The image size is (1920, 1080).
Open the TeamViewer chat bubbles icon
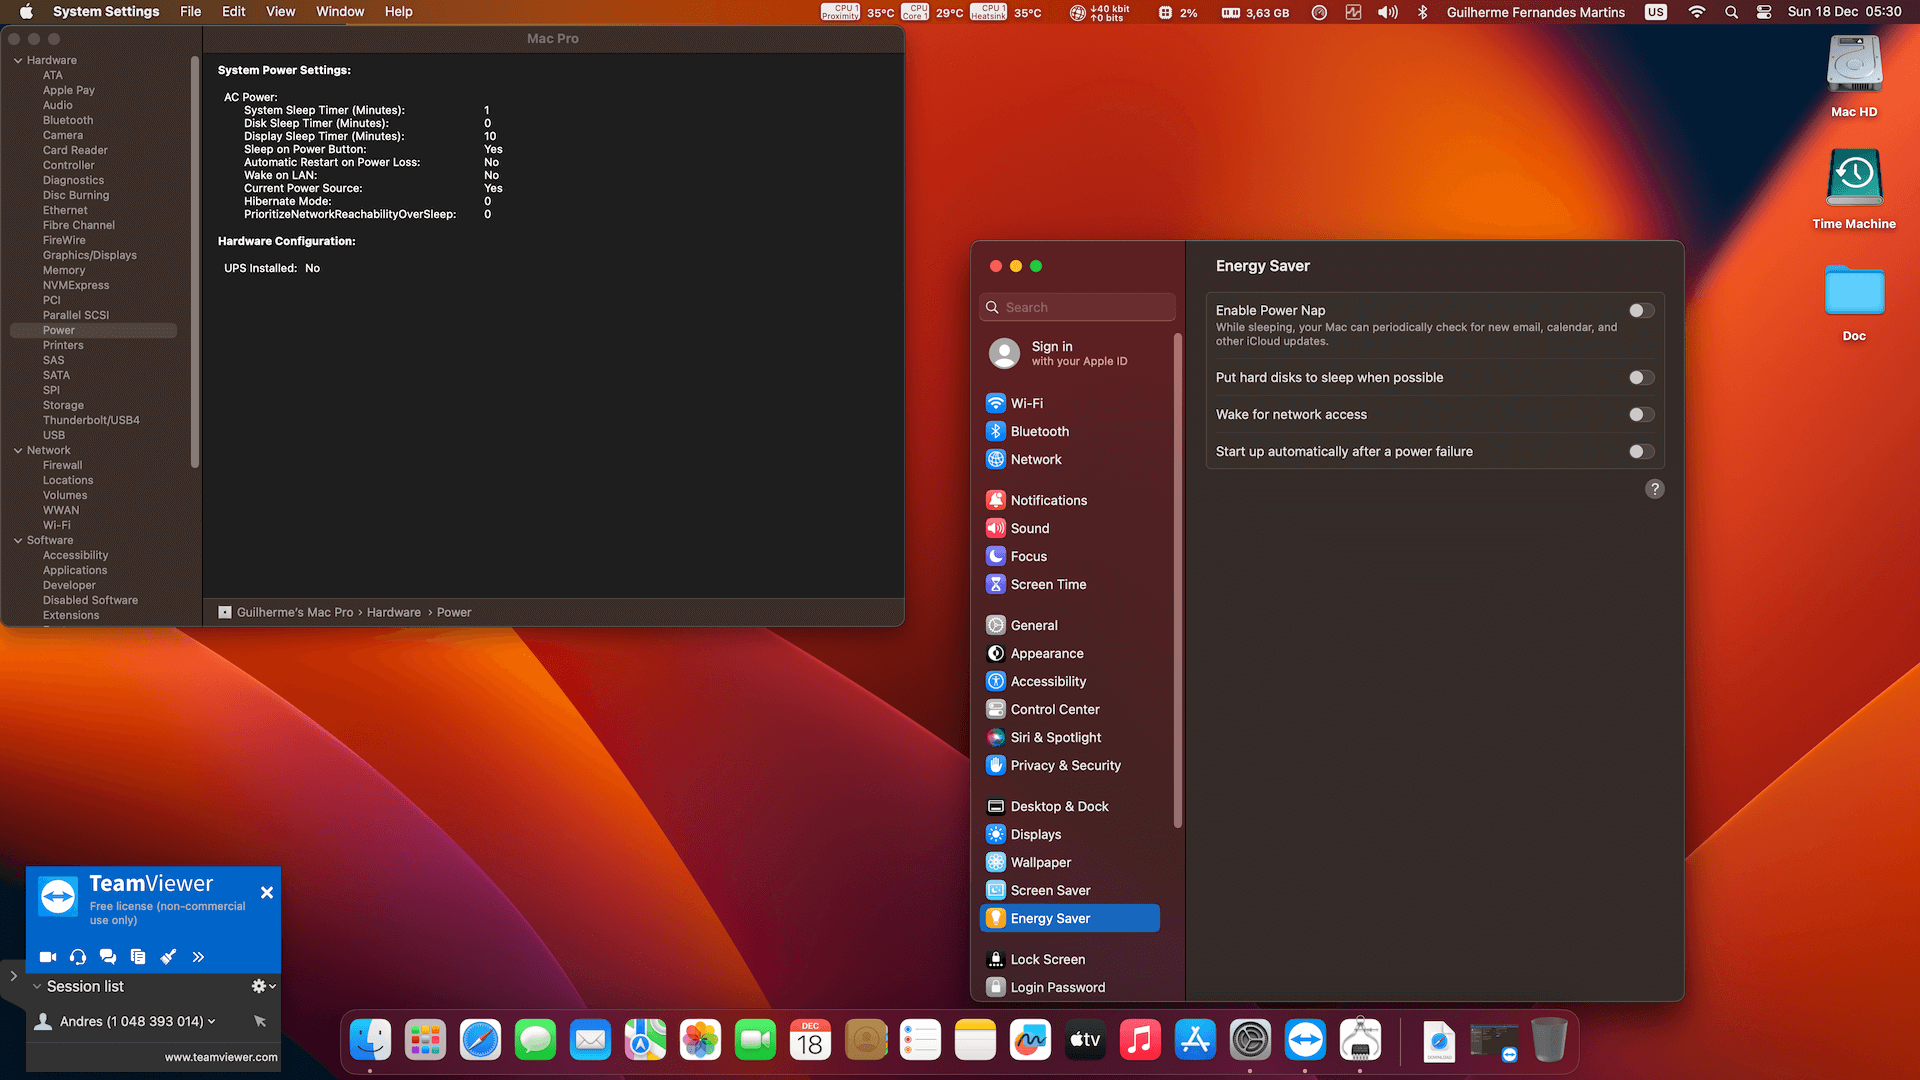pos(108,957)
